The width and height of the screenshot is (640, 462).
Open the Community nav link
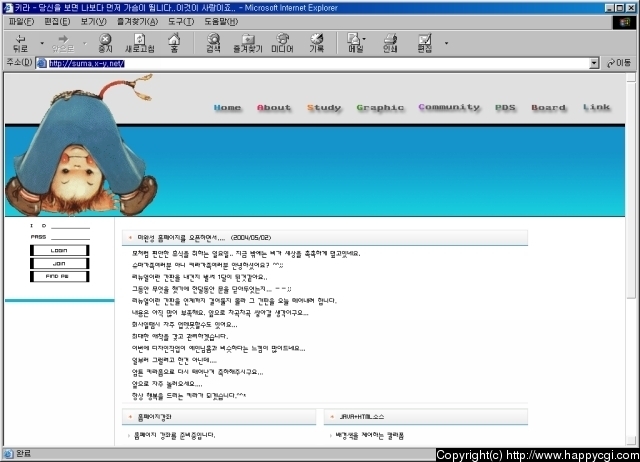click(x=449, y=107)
